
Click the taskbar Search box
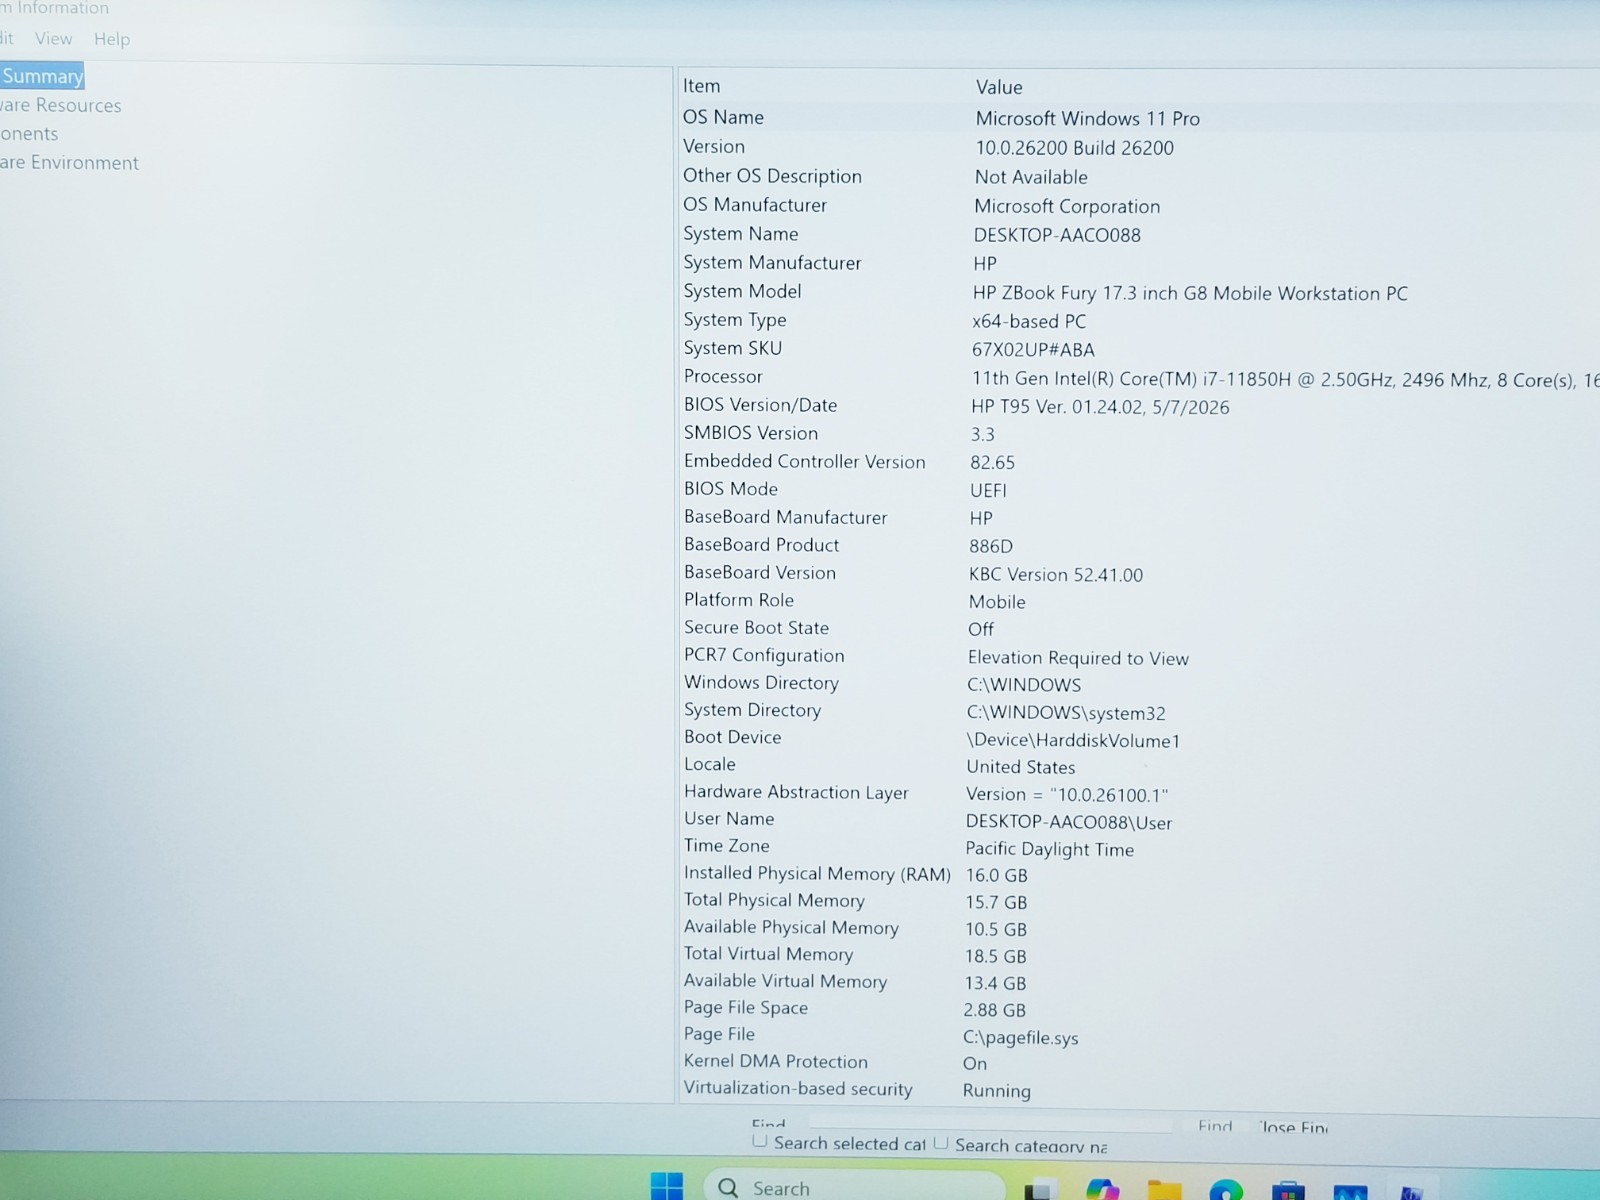[x=855, y=1187]
